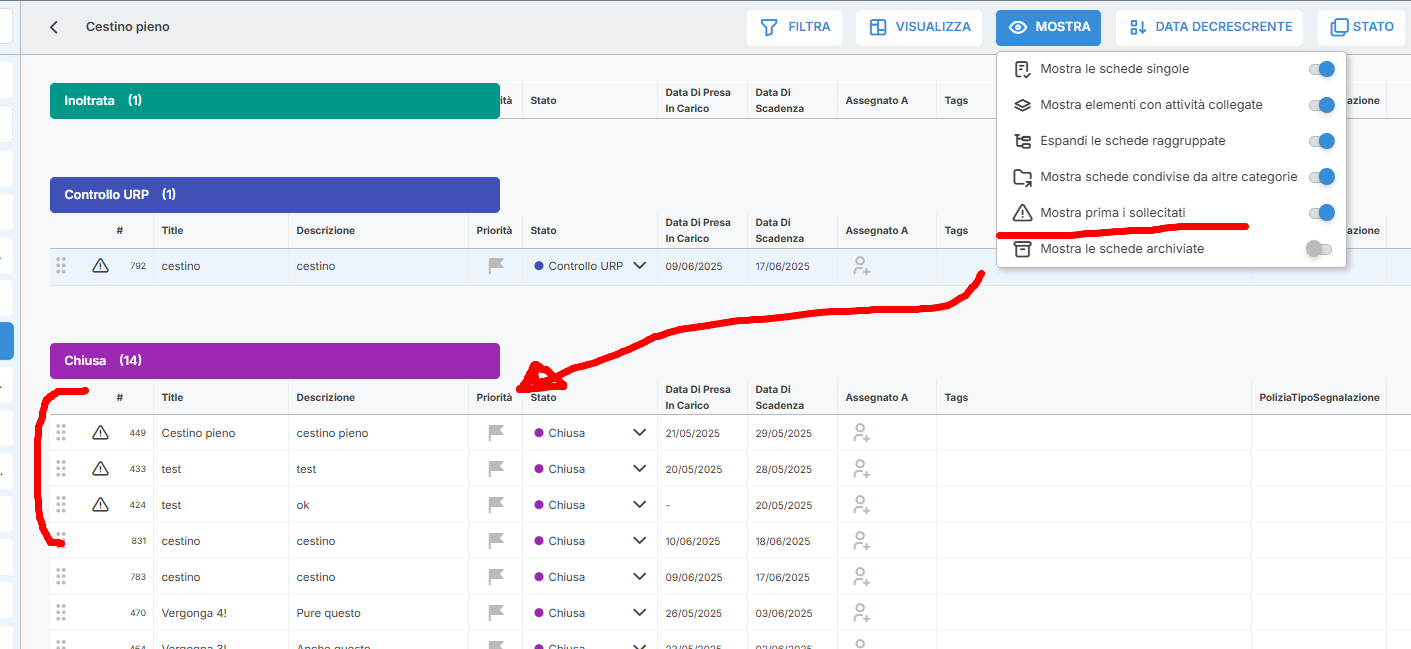
Task: Click warning triangle icon on row 424
Action: tap(100, 505)
